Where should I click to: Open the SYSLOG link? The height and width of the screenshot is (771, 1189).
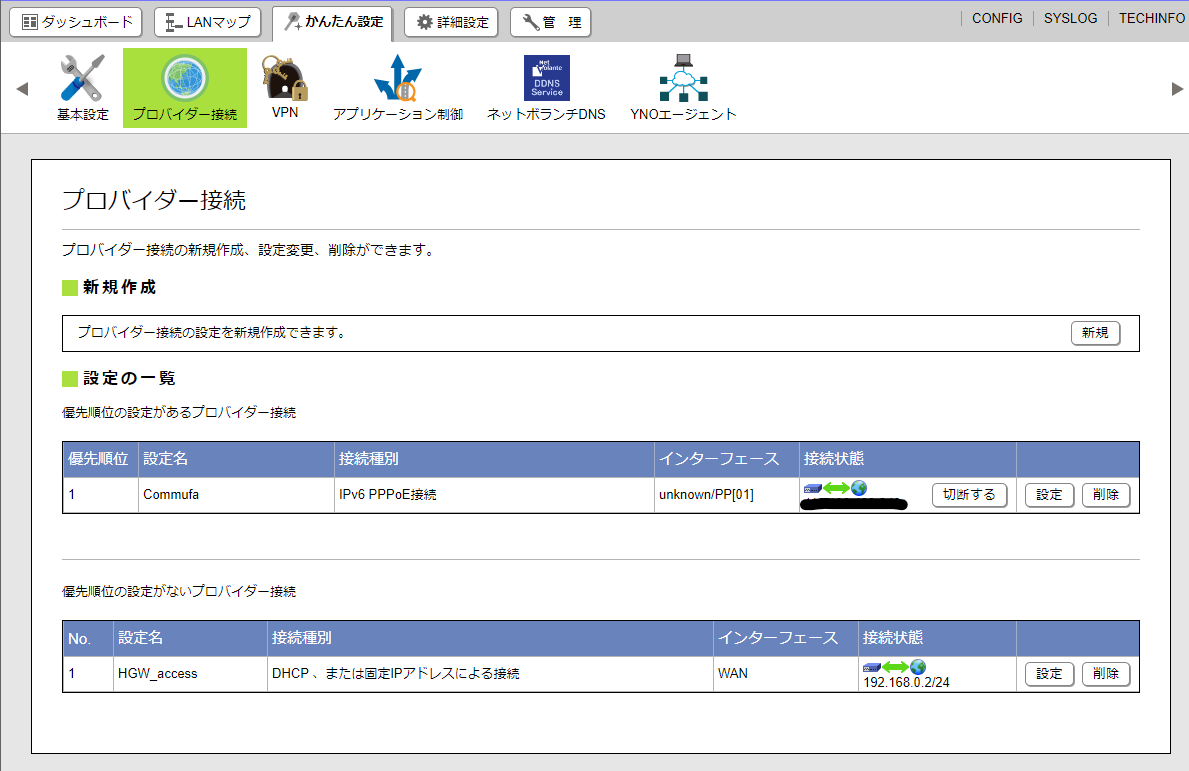pos(1070,18)
